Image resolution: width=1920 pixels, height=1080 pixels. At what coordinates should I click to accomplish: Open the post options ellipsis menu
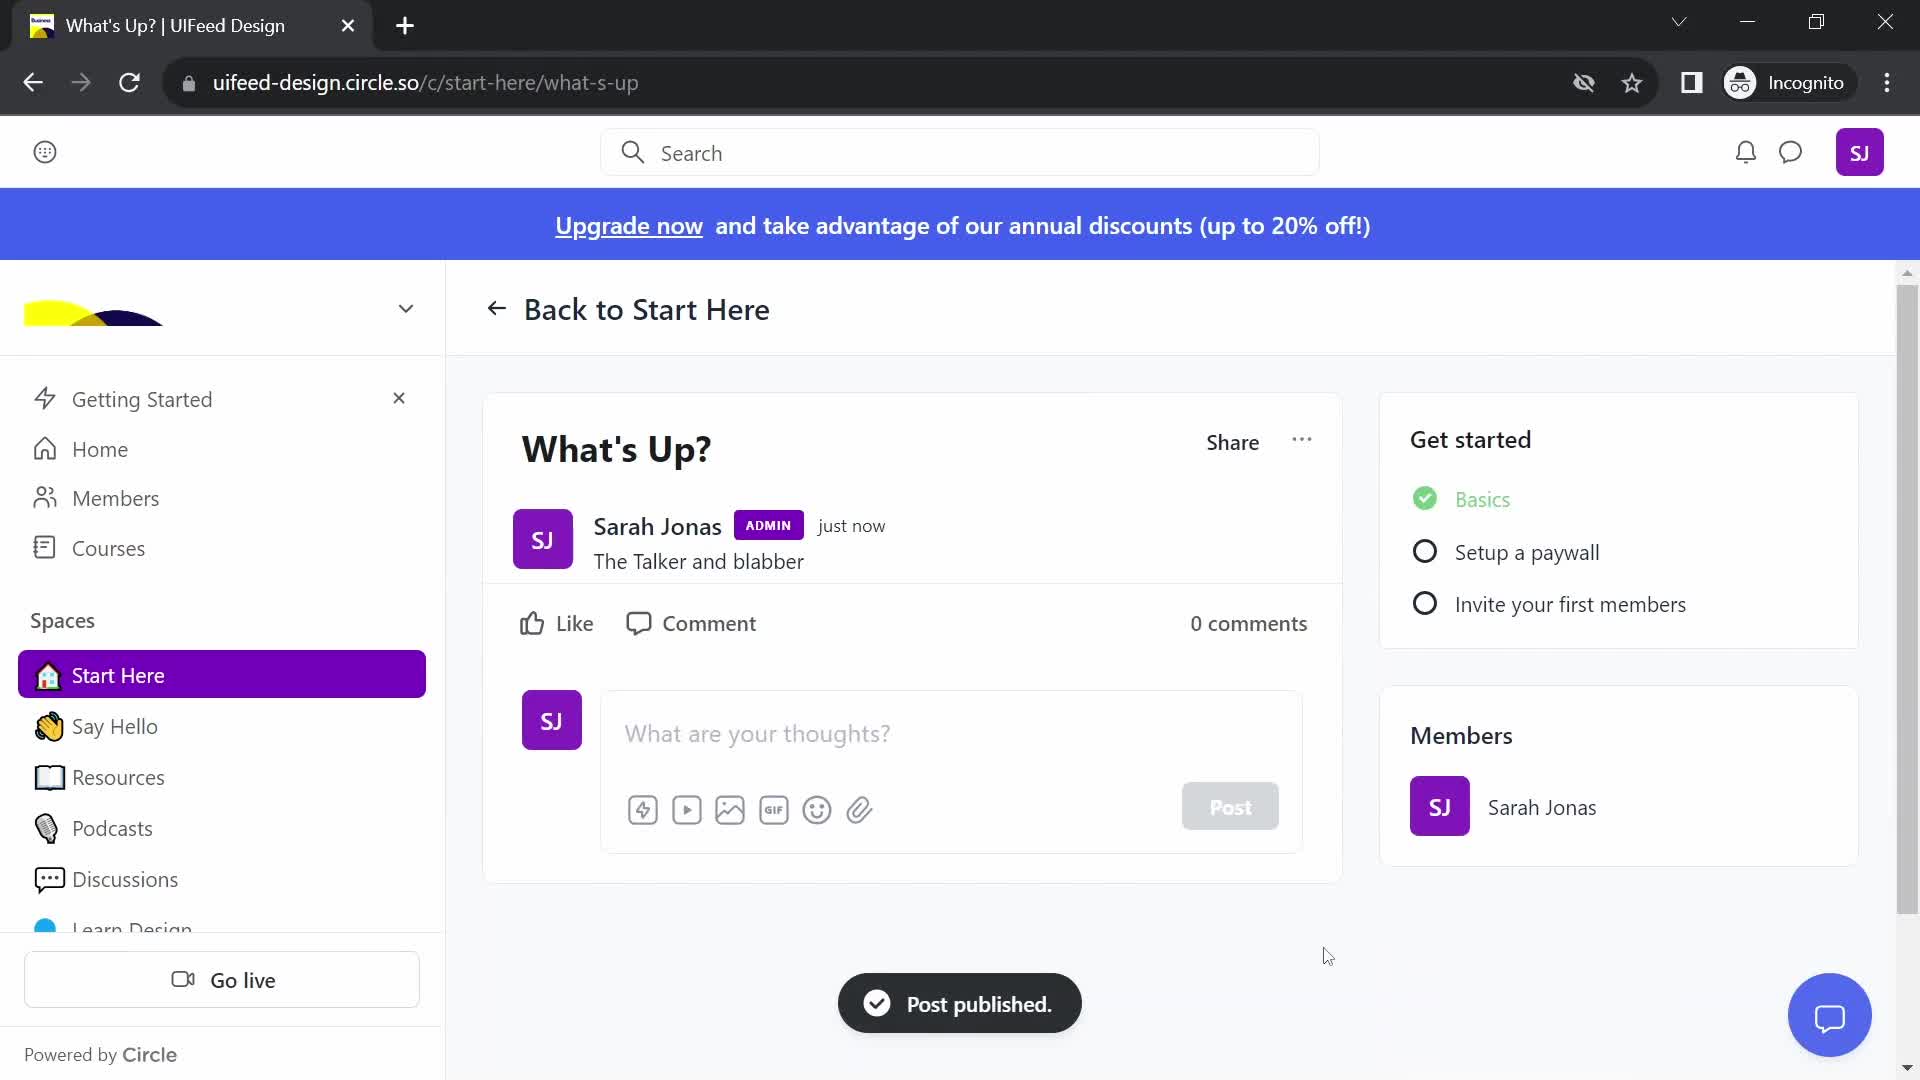[x=1302, y=441]
